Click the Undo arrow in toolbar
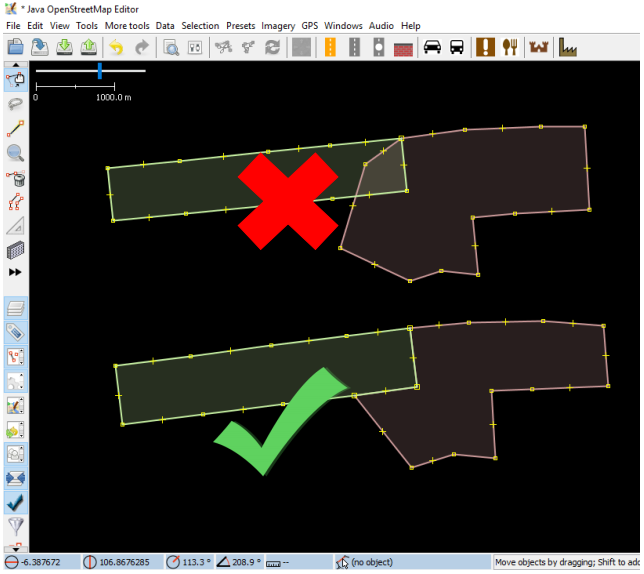Screen dimensions: 644x574 (116, 47)
